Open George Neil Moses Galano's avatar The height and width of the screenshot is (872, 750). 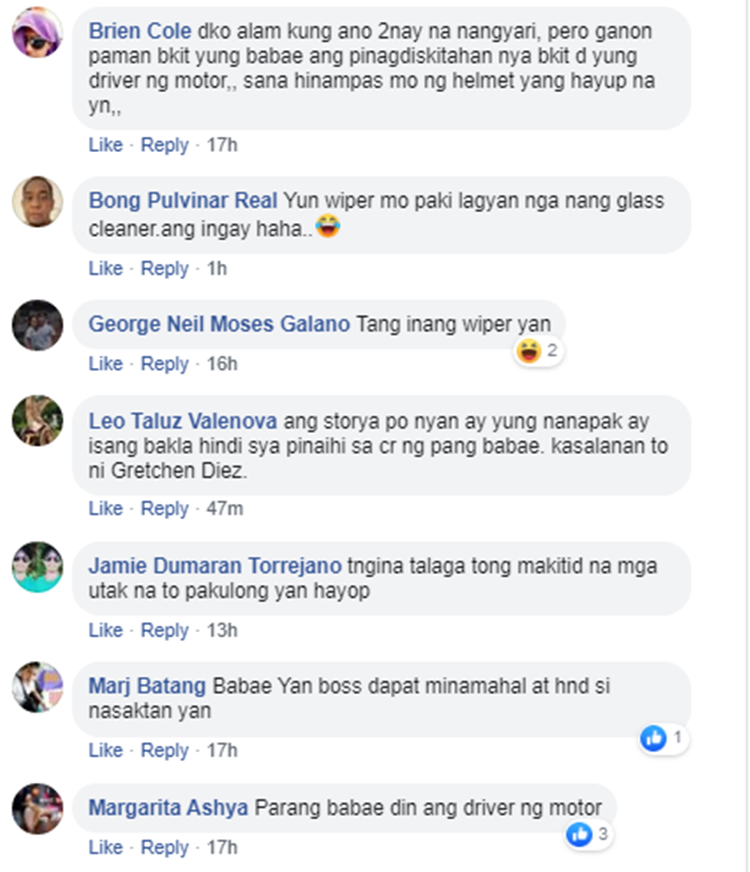[37, 325]
